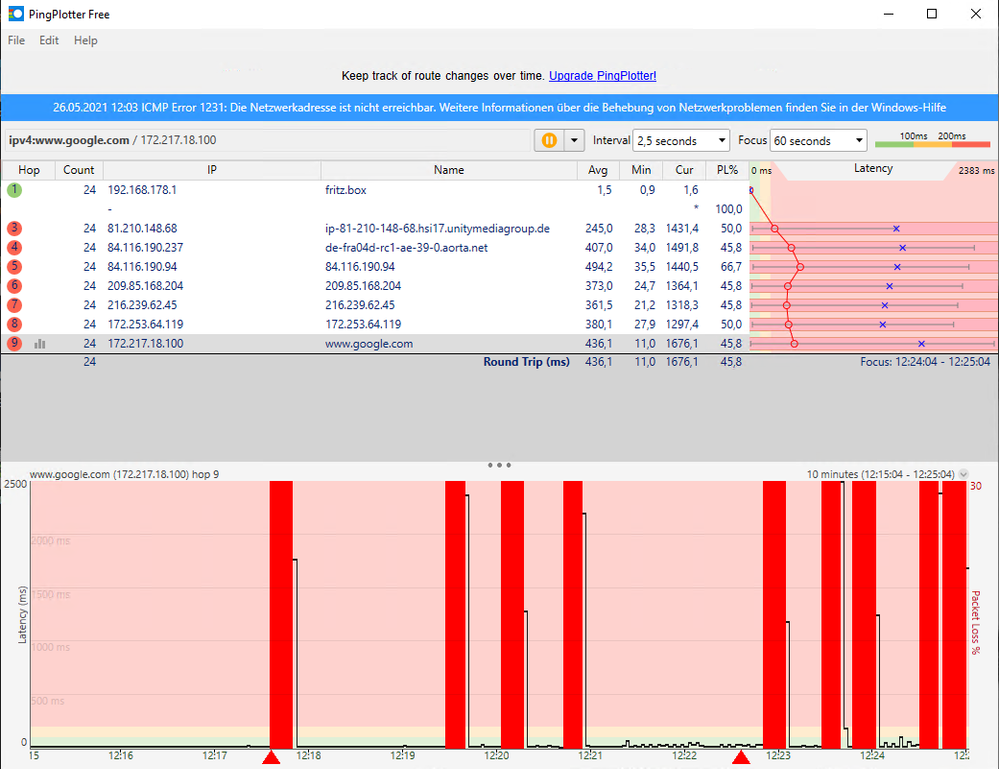The width and height of the screenshot is (999, 769).
Task: Open the Interval 2,5 seconds combo box
Action: 680,140
